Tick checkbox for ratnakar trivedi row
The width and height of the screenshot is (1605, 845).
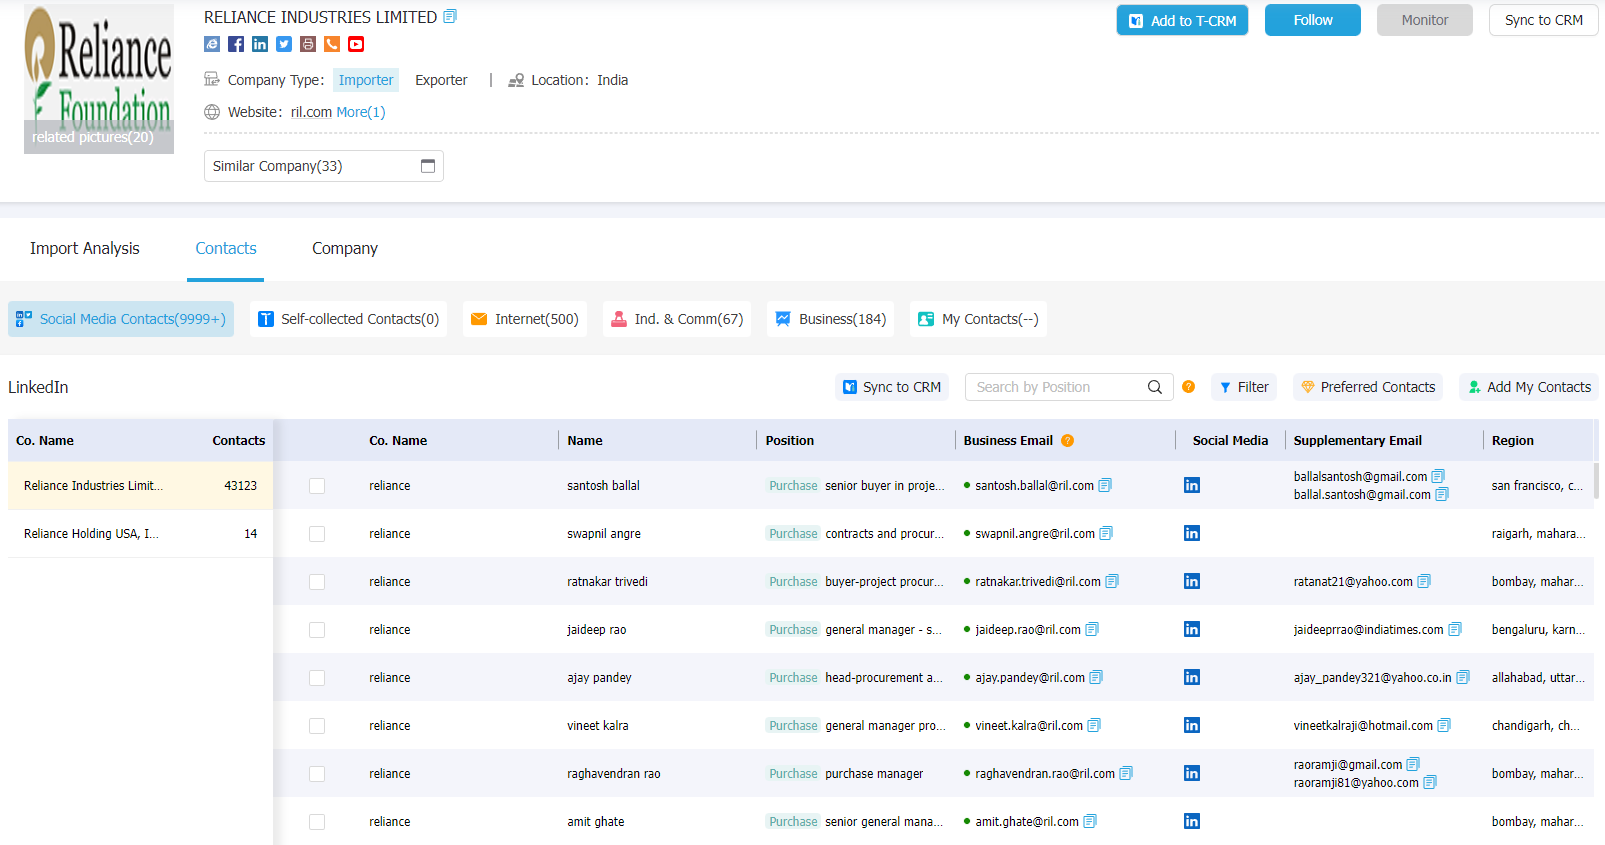[317, 582]
